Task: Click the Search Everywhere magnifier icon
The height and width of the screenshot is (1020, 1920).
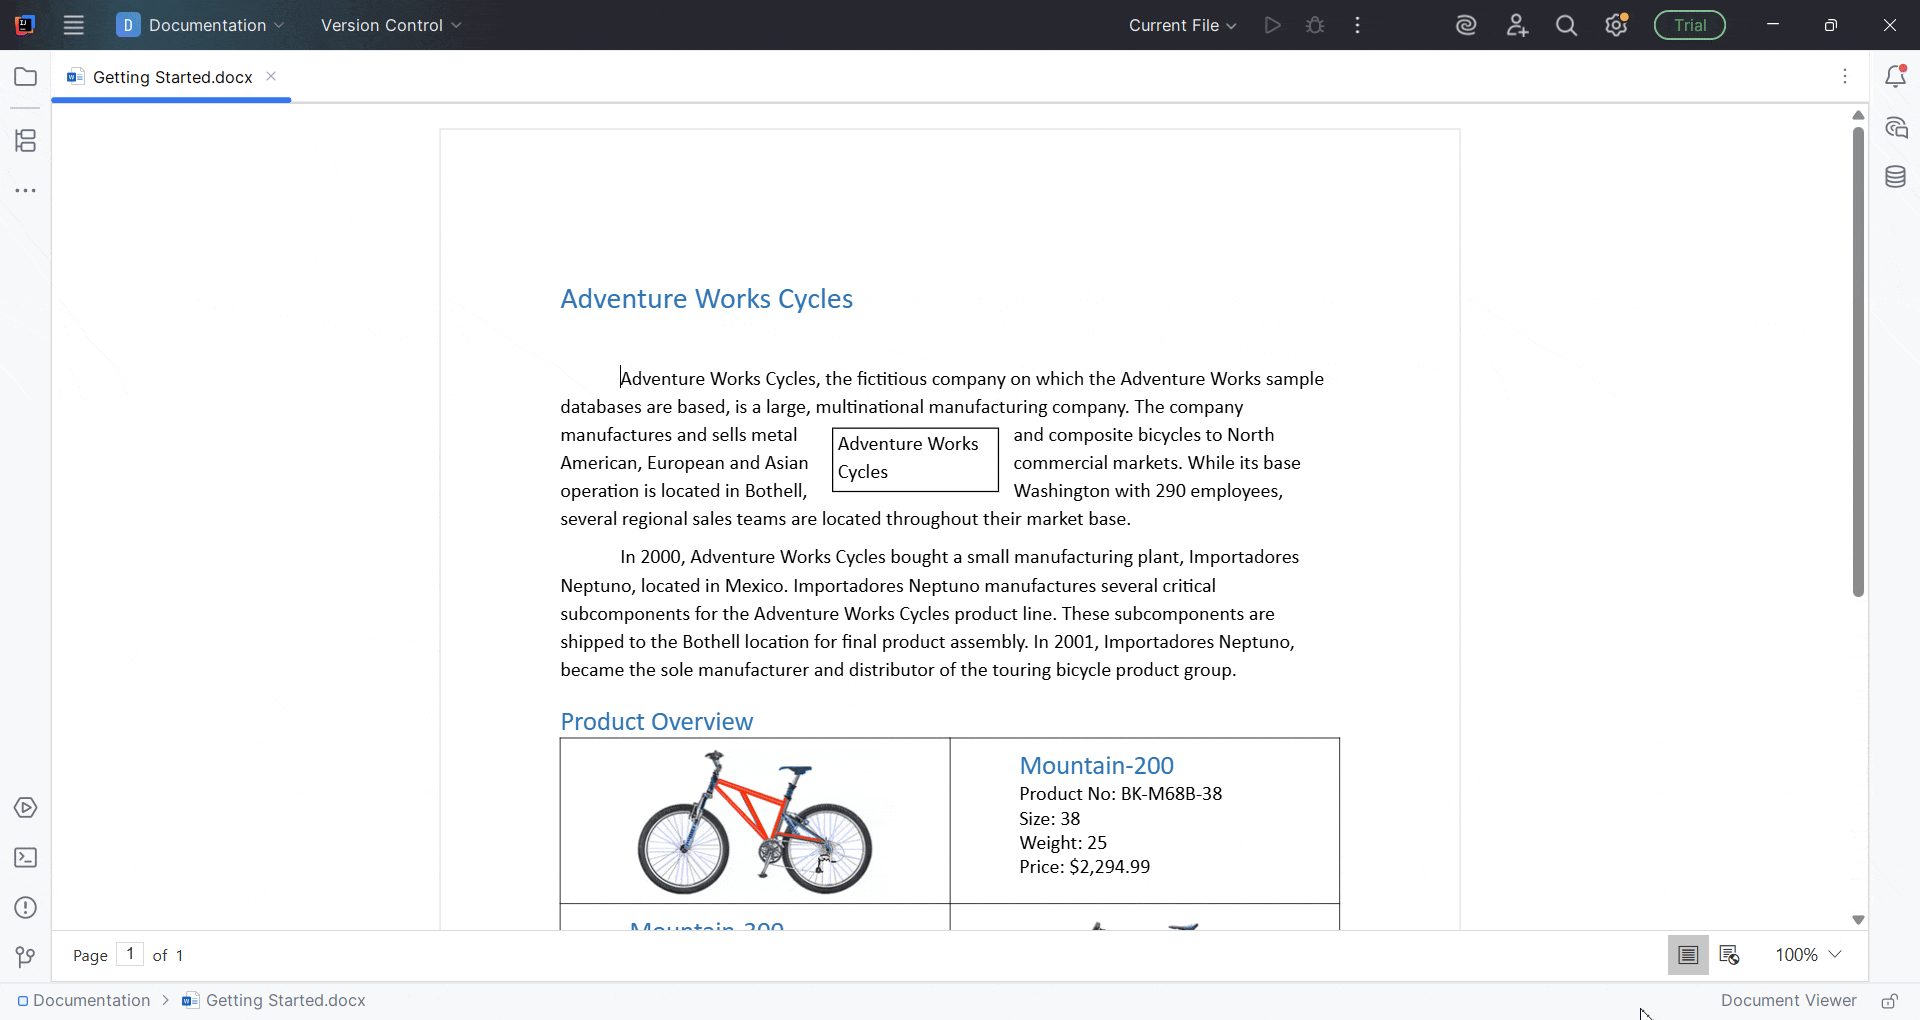Action: click(x=1566, y=26)
